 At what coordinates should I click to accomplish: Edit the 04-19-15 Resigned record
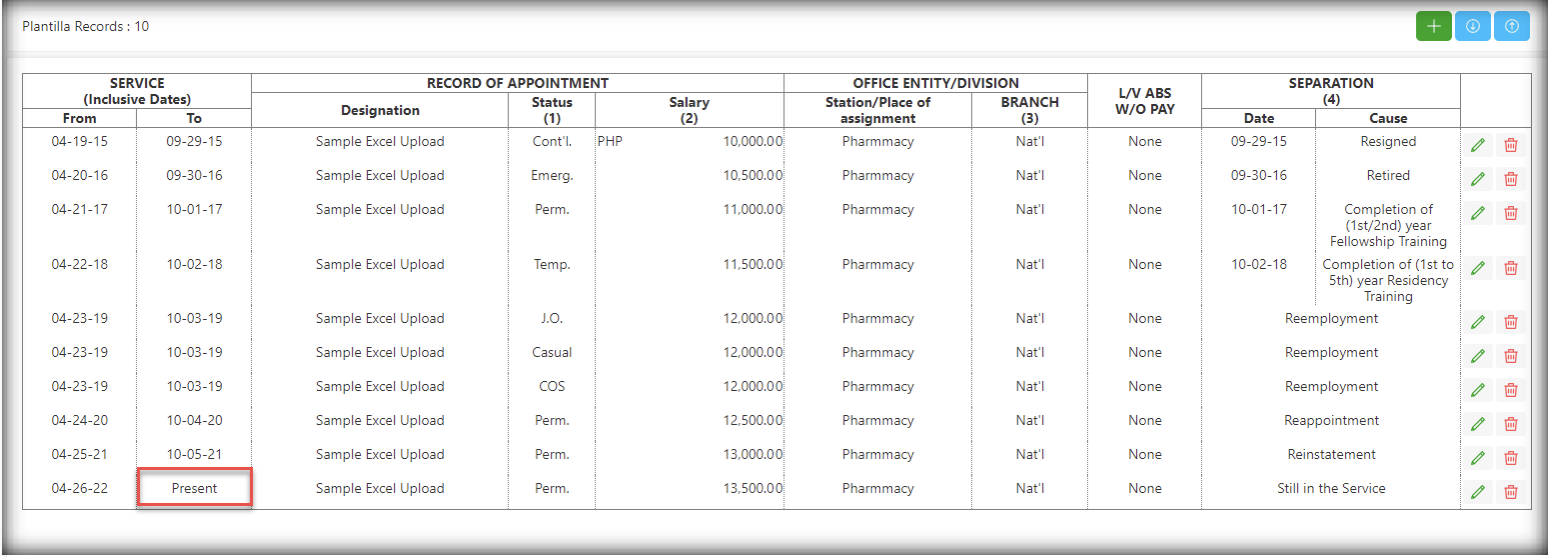(x=1478, y=146)
